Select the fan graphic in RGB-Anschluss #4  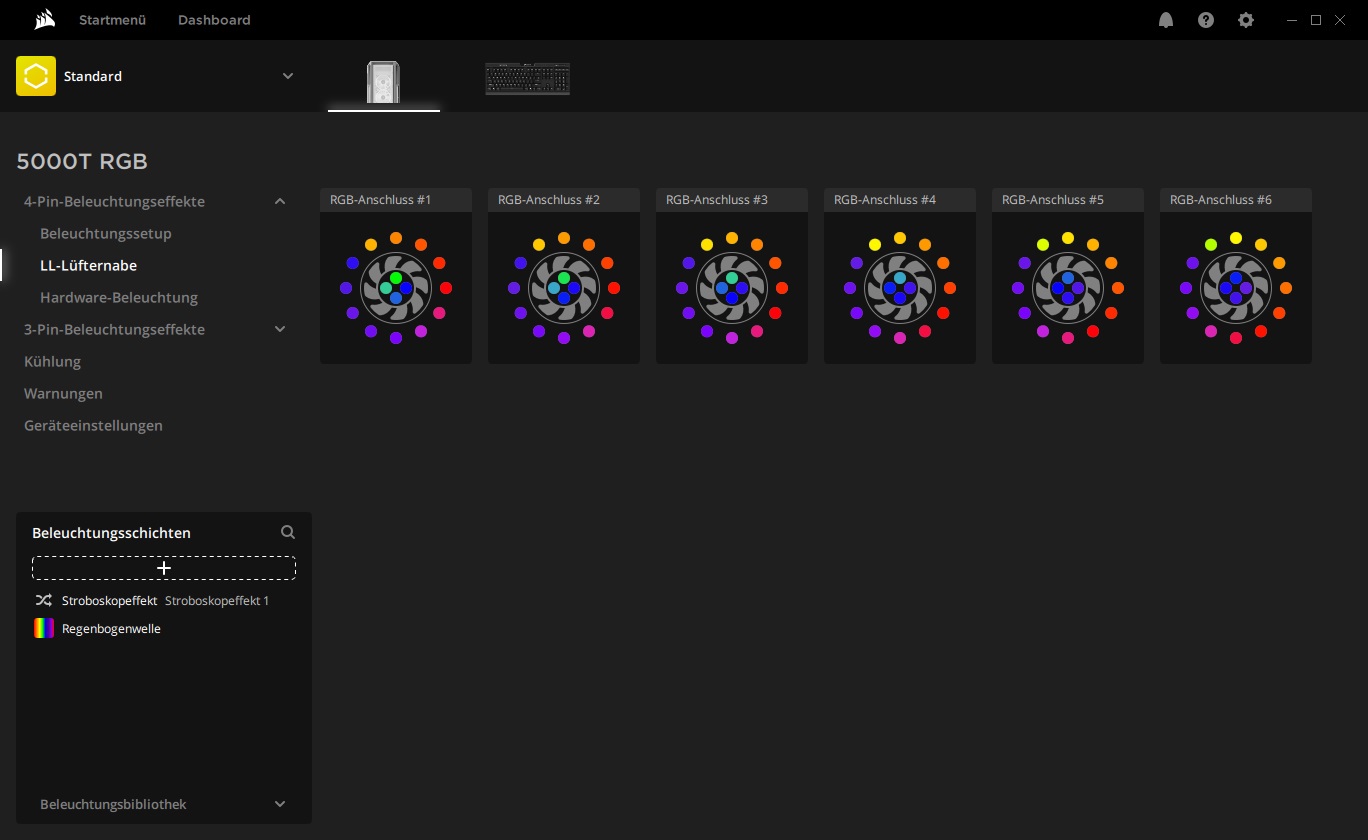click(900, 288)
